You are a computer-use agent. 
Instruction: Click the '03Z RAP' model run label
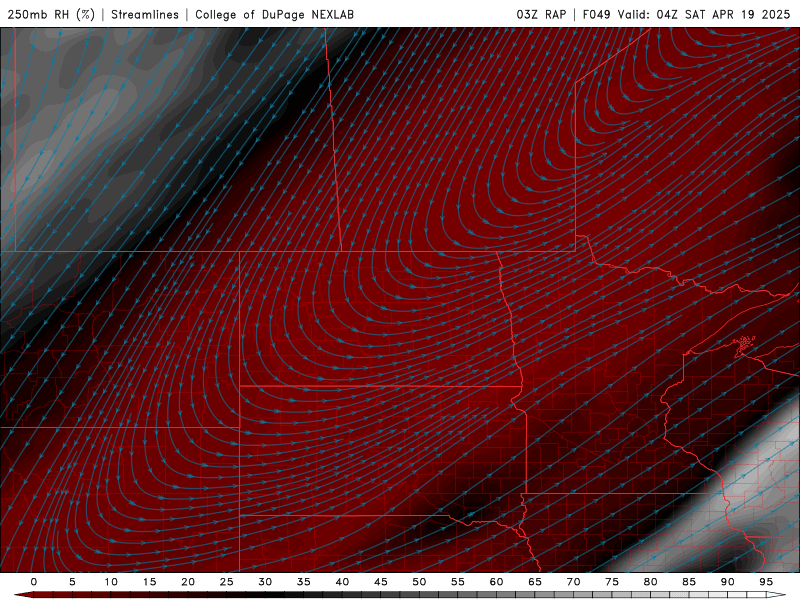(541, 14)
